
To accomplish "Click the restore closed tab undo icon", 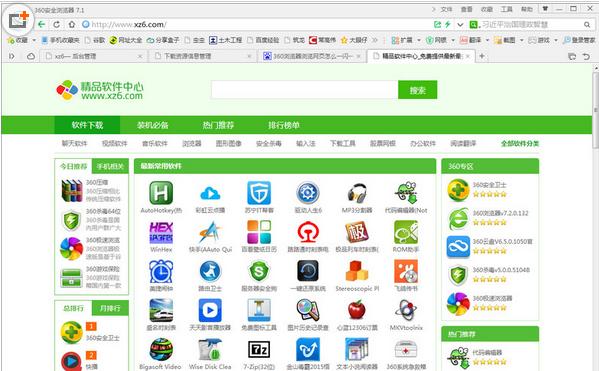I will [x=586, y=57].
